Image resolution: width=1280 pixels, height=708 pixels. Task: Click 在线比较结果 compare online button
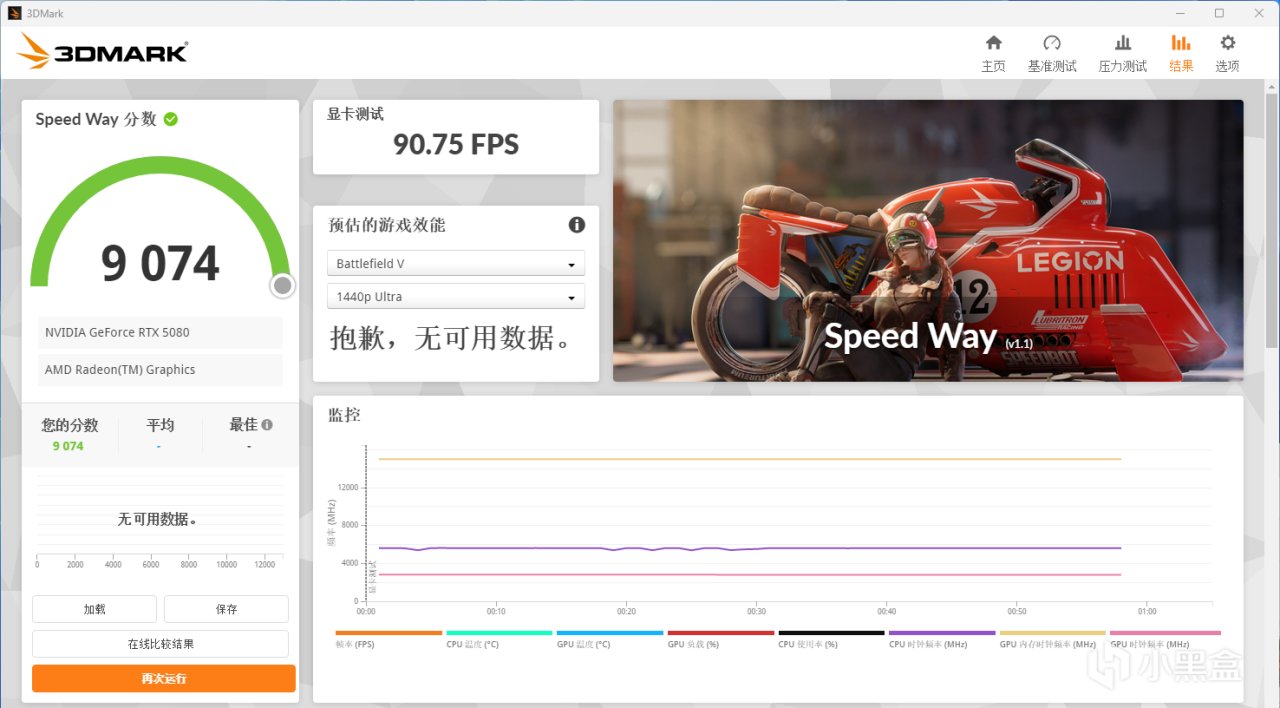click(160, 644)
